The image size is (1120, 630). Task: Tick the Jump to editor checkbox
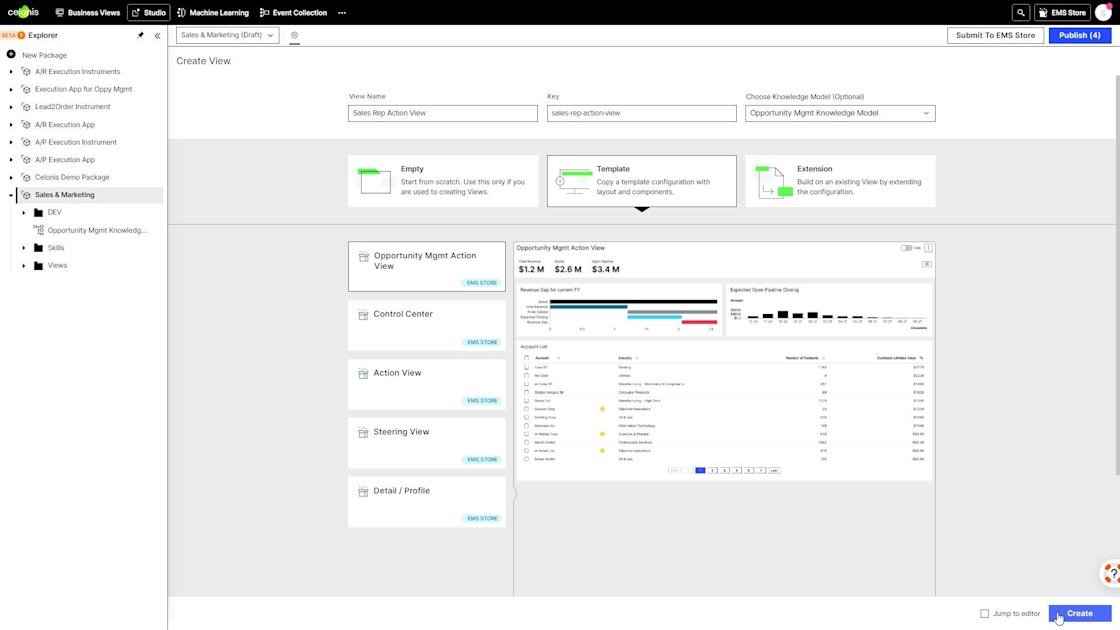(x=984, y=614)
